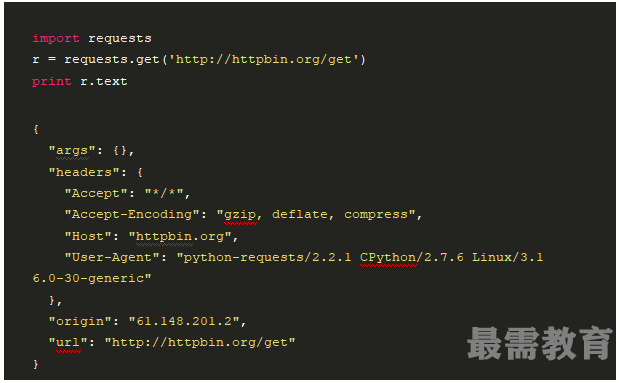Screen dimensions: 619x383
Task: Click the misspelled word 'gzip'
Action: coord(240,215)
